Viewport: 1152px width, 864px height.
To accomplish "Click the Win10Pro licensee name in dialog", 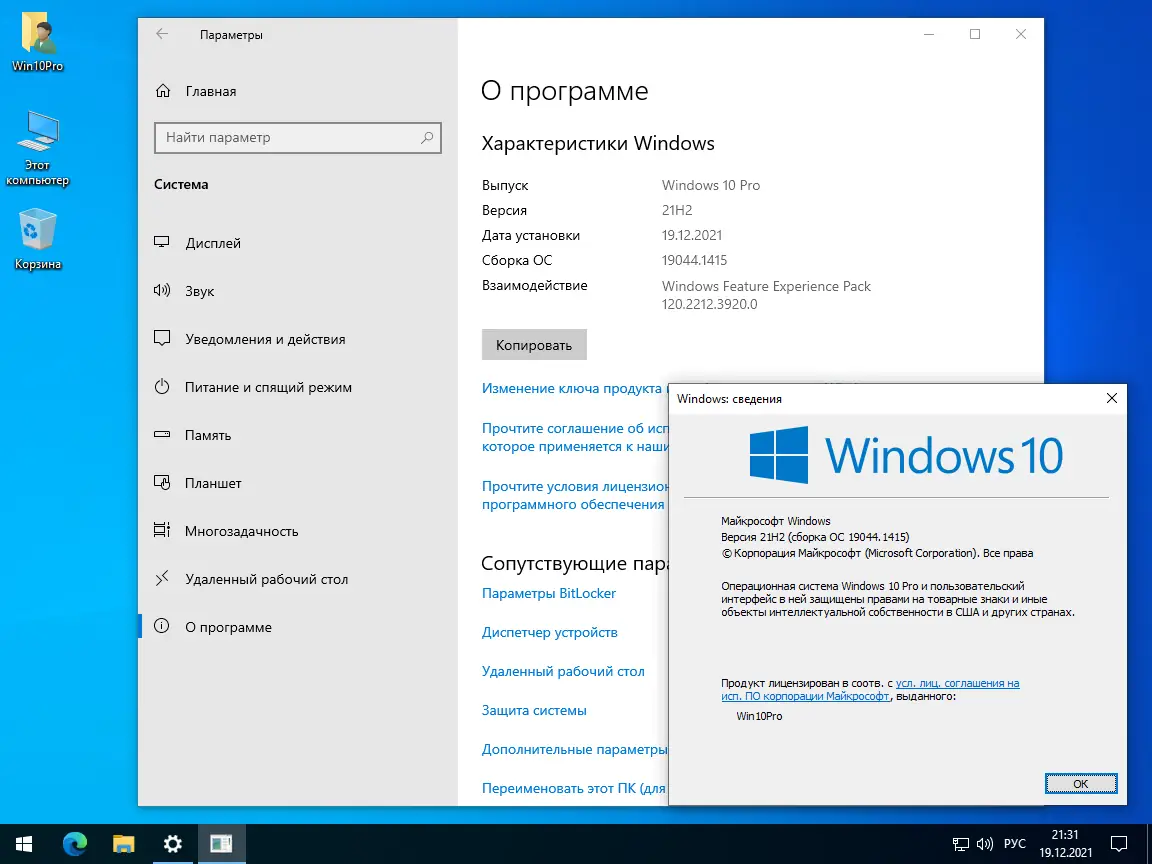I will [759, 716].
